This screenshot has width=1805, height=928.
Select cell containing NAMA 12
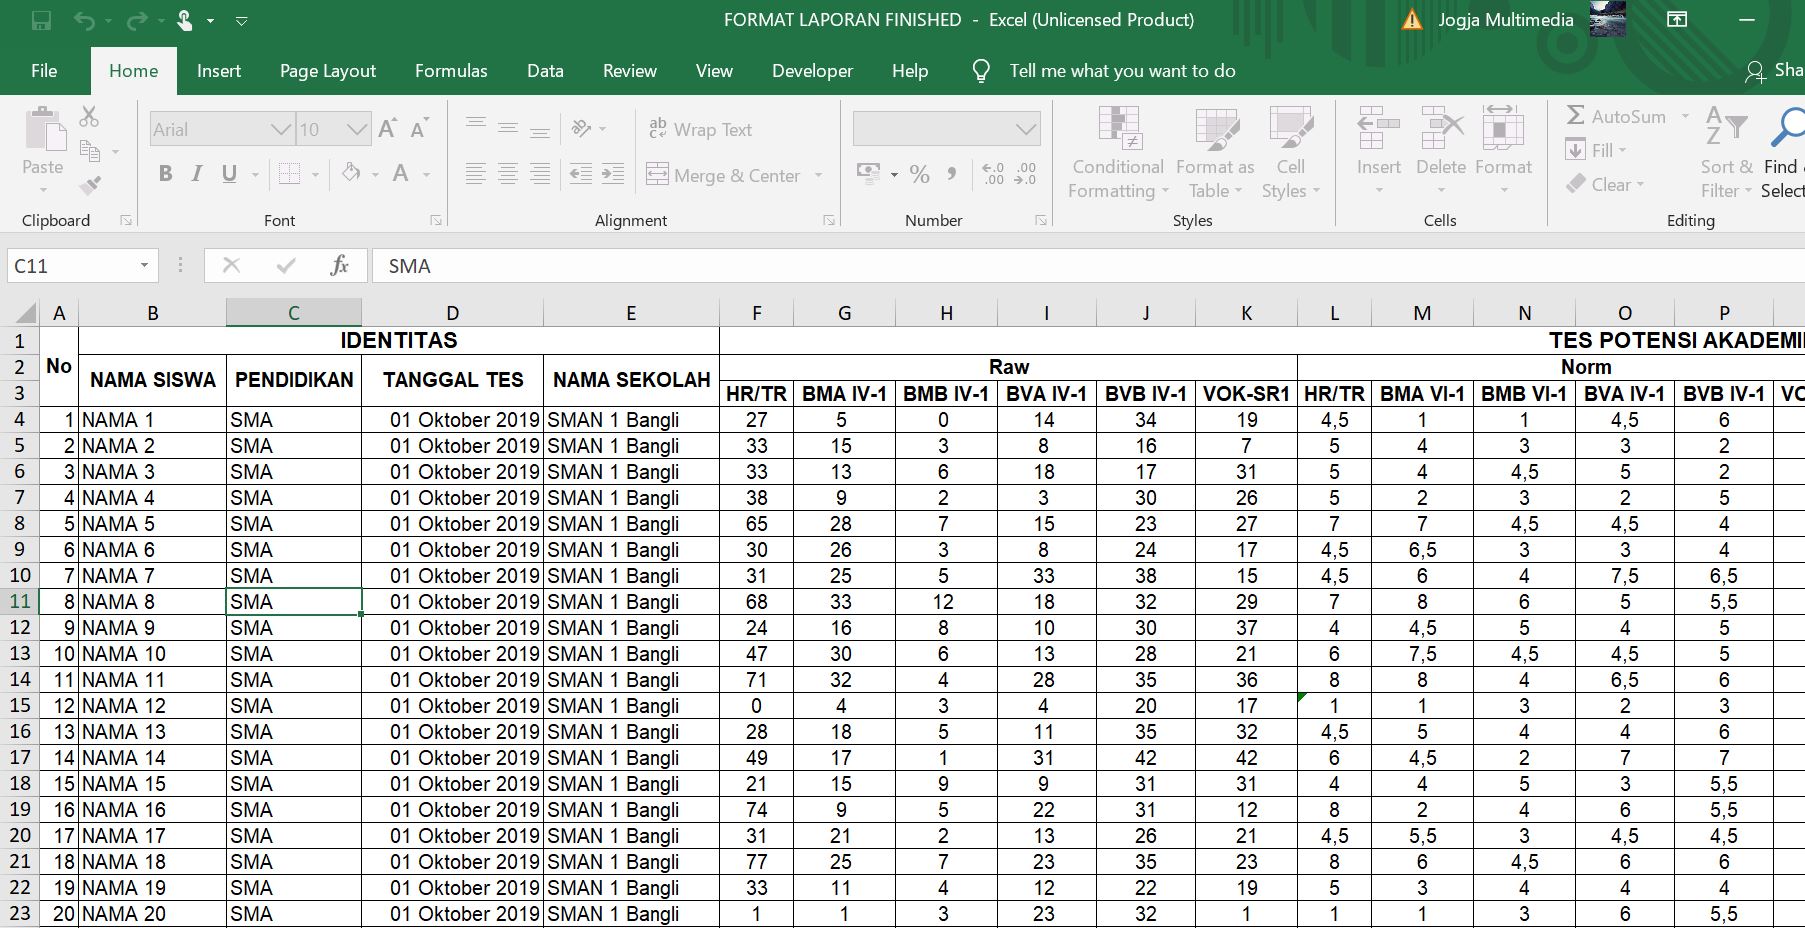click(152, 705)
